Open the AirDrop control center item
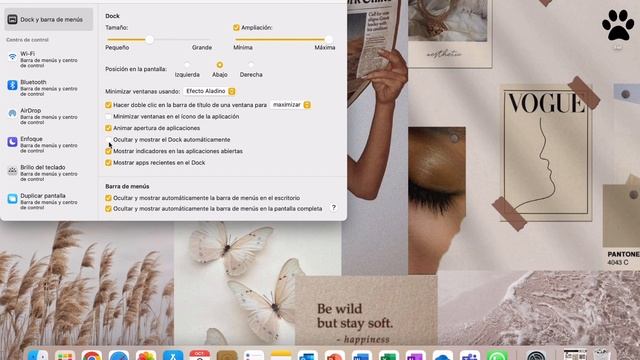 [49, 116]
